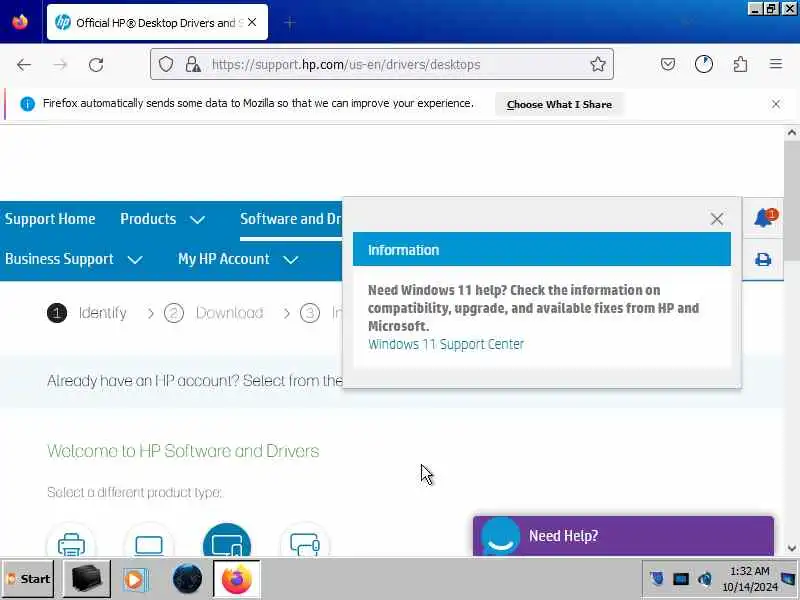Select the highlighted desktop product type icon
Image resolution: width=800 pixels, height=600 pixels.
click(x=227, y=542)
